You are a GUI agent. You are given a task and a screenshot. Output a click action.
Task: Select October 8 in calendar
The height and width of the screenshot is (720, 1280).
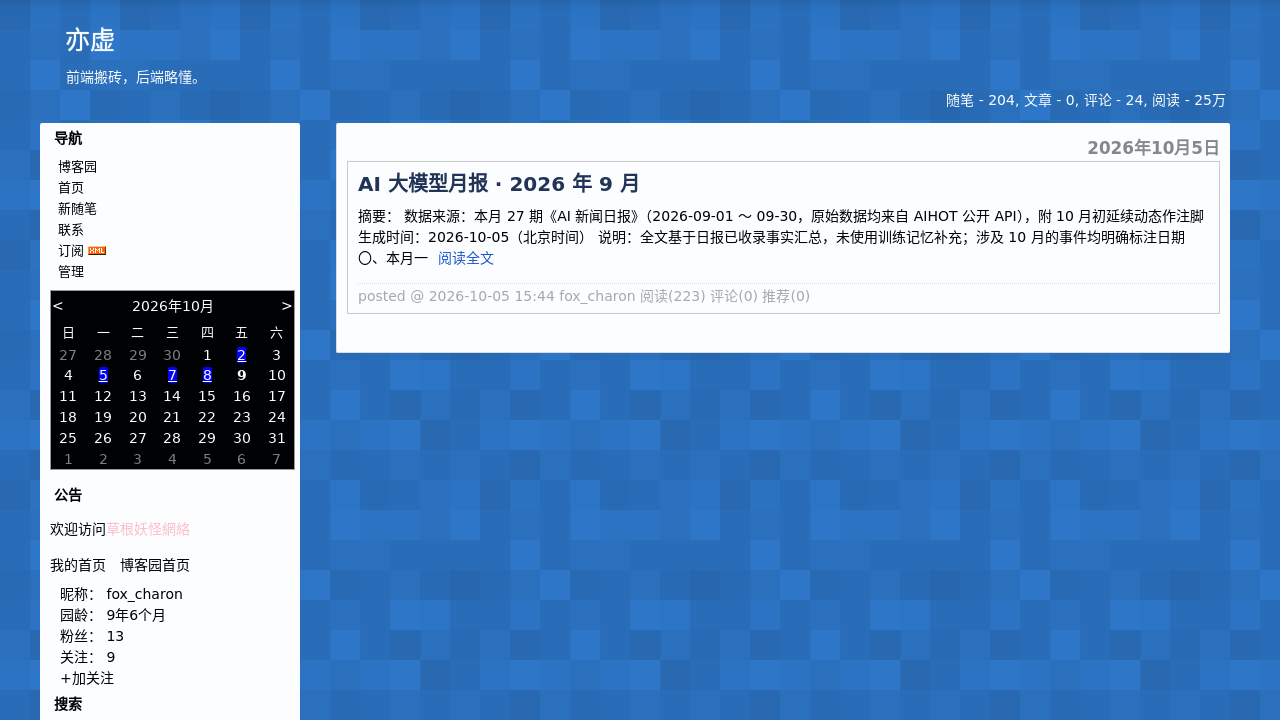(x=207, y=376)
